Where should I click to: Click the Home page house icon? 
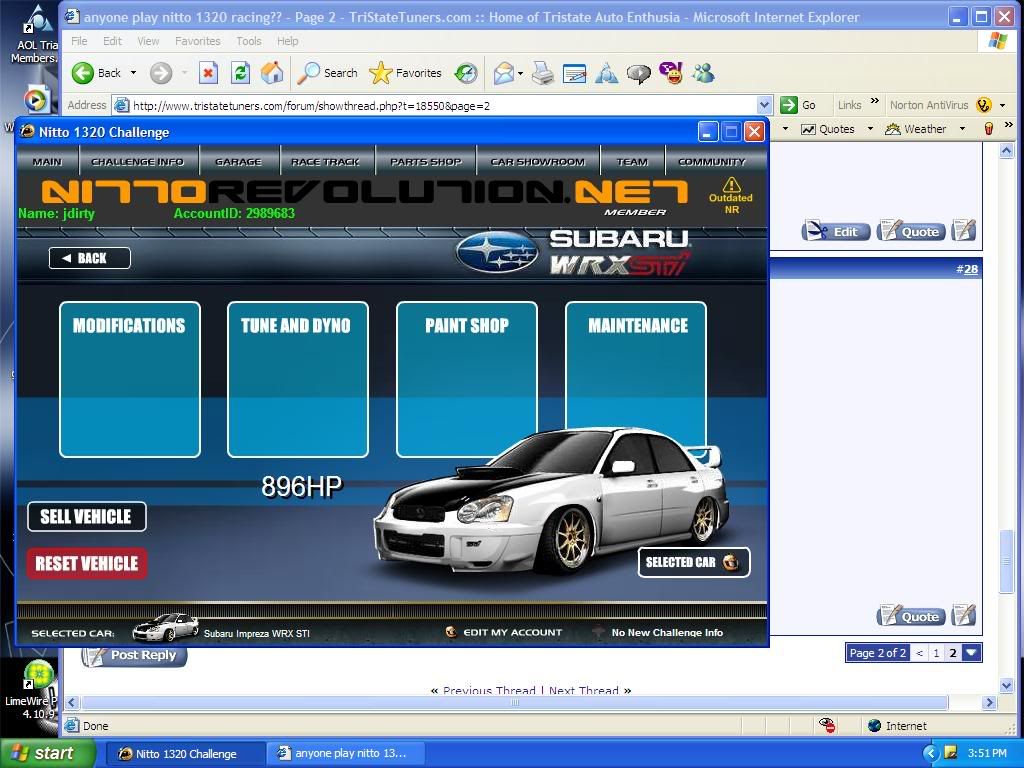tap(272, 72)
